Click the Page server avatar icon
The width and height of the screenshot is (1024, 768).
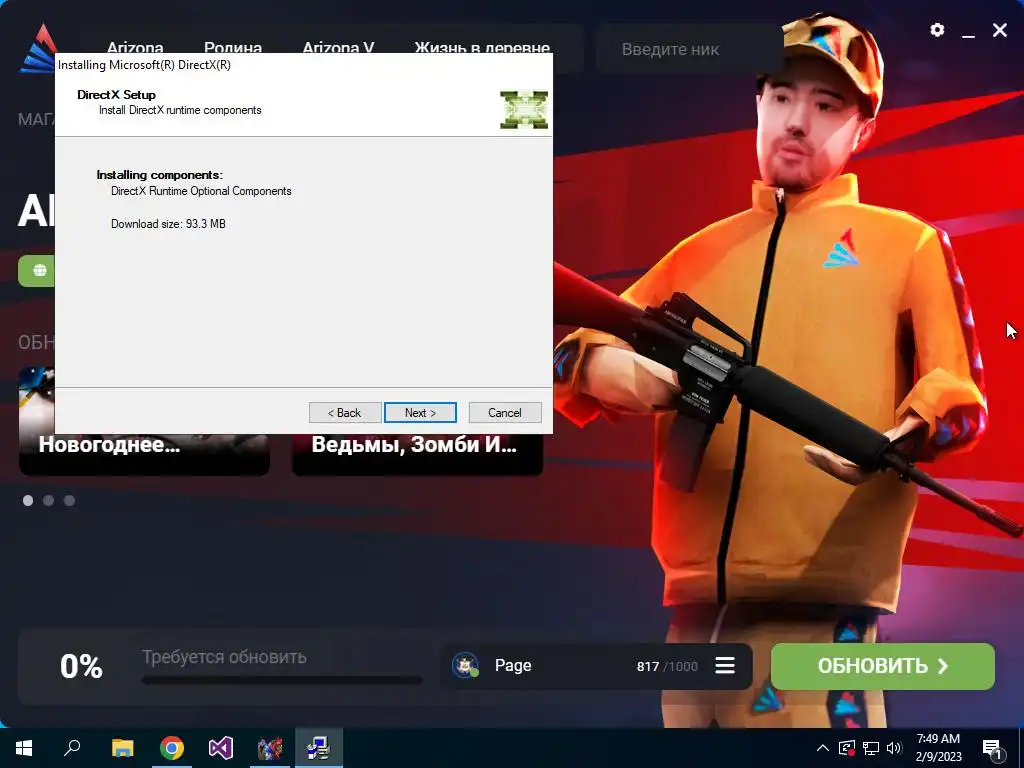(x=465, y=665)
